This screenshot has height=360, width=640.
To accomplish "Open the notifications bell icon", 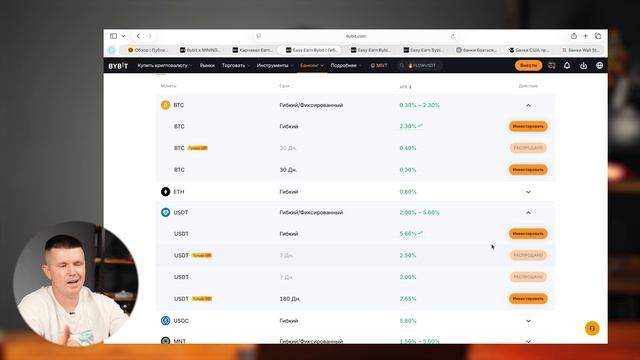I will click(567, 65).
